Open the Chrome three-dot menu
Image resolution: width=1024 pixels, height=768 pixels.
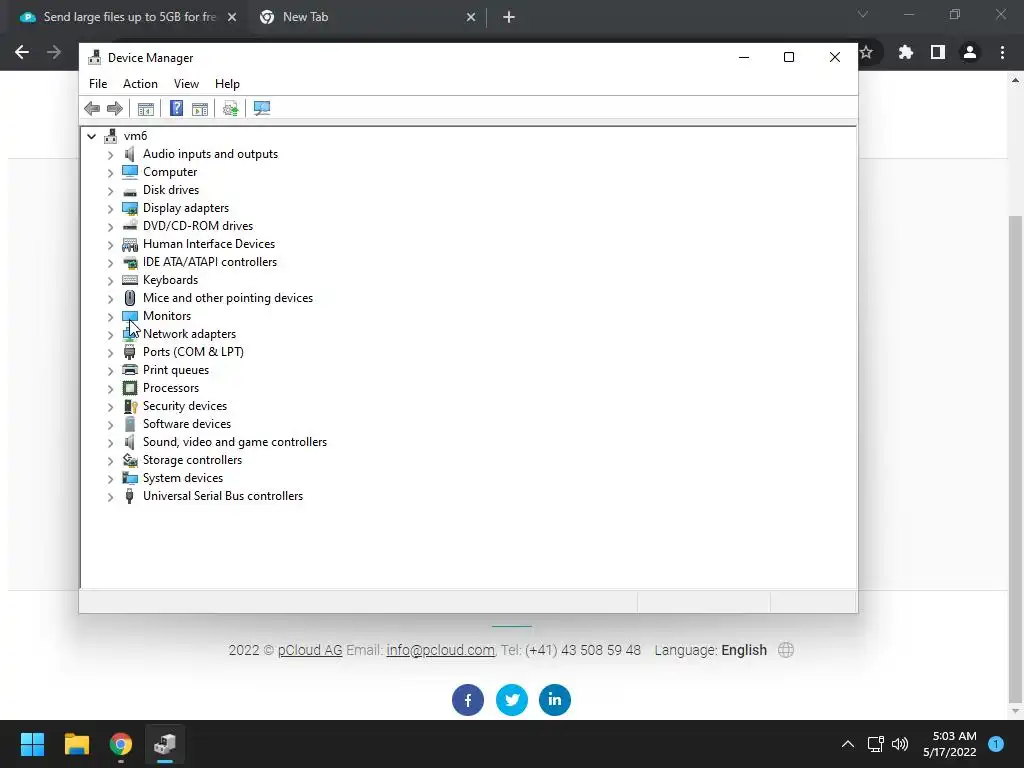click(x=1002, y=52)
